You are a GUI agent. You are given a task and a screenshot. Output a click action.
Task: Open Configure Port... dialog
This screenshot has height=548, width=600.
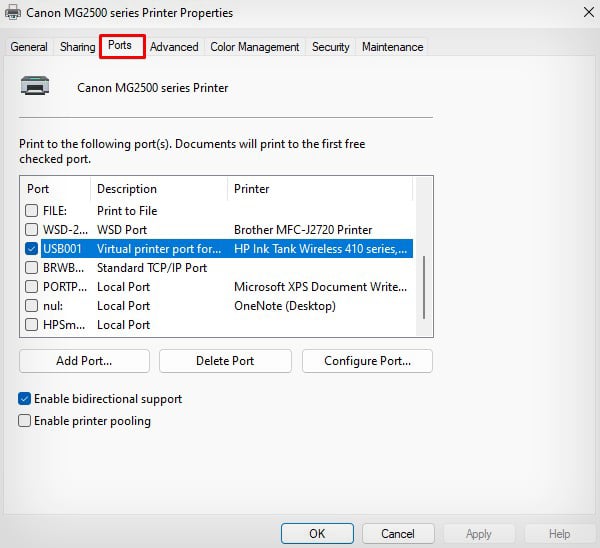[367, 361]
